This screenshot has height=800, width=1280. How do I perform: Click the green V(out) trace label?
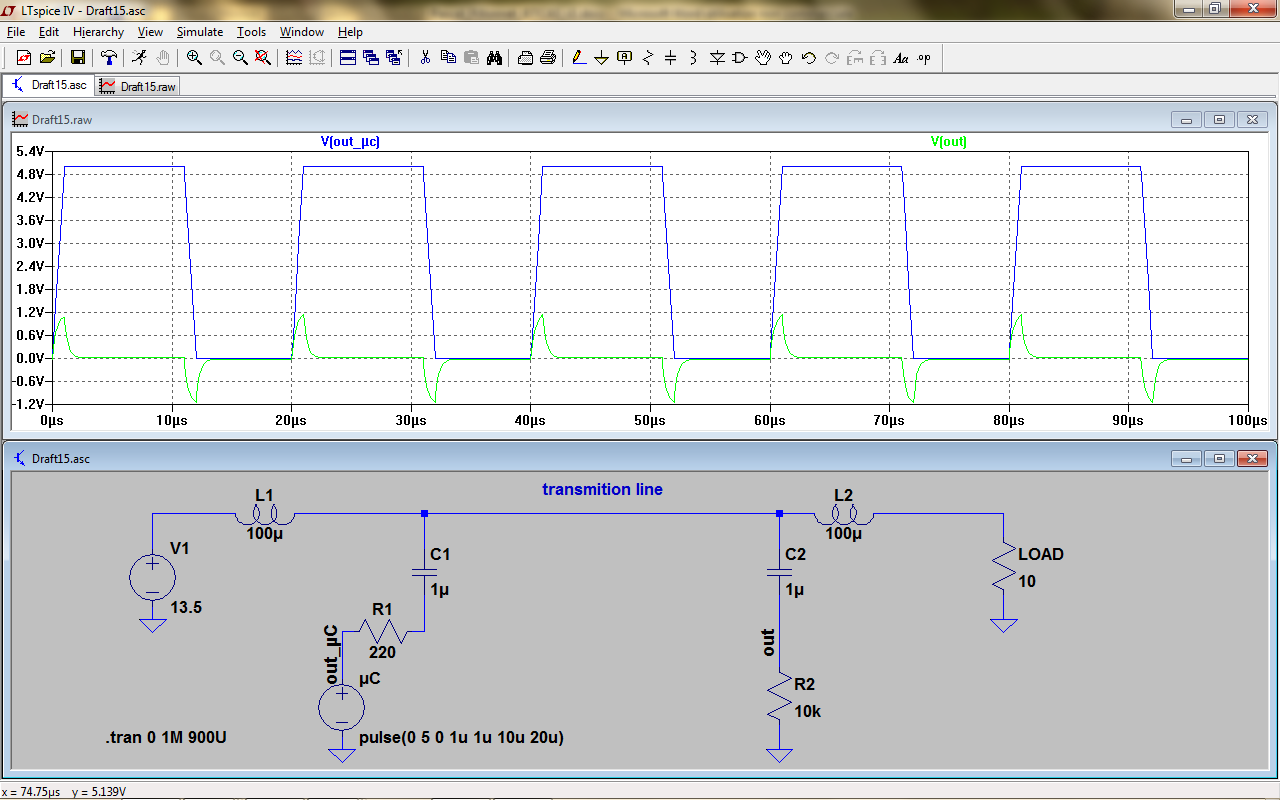tap(948, 142)
